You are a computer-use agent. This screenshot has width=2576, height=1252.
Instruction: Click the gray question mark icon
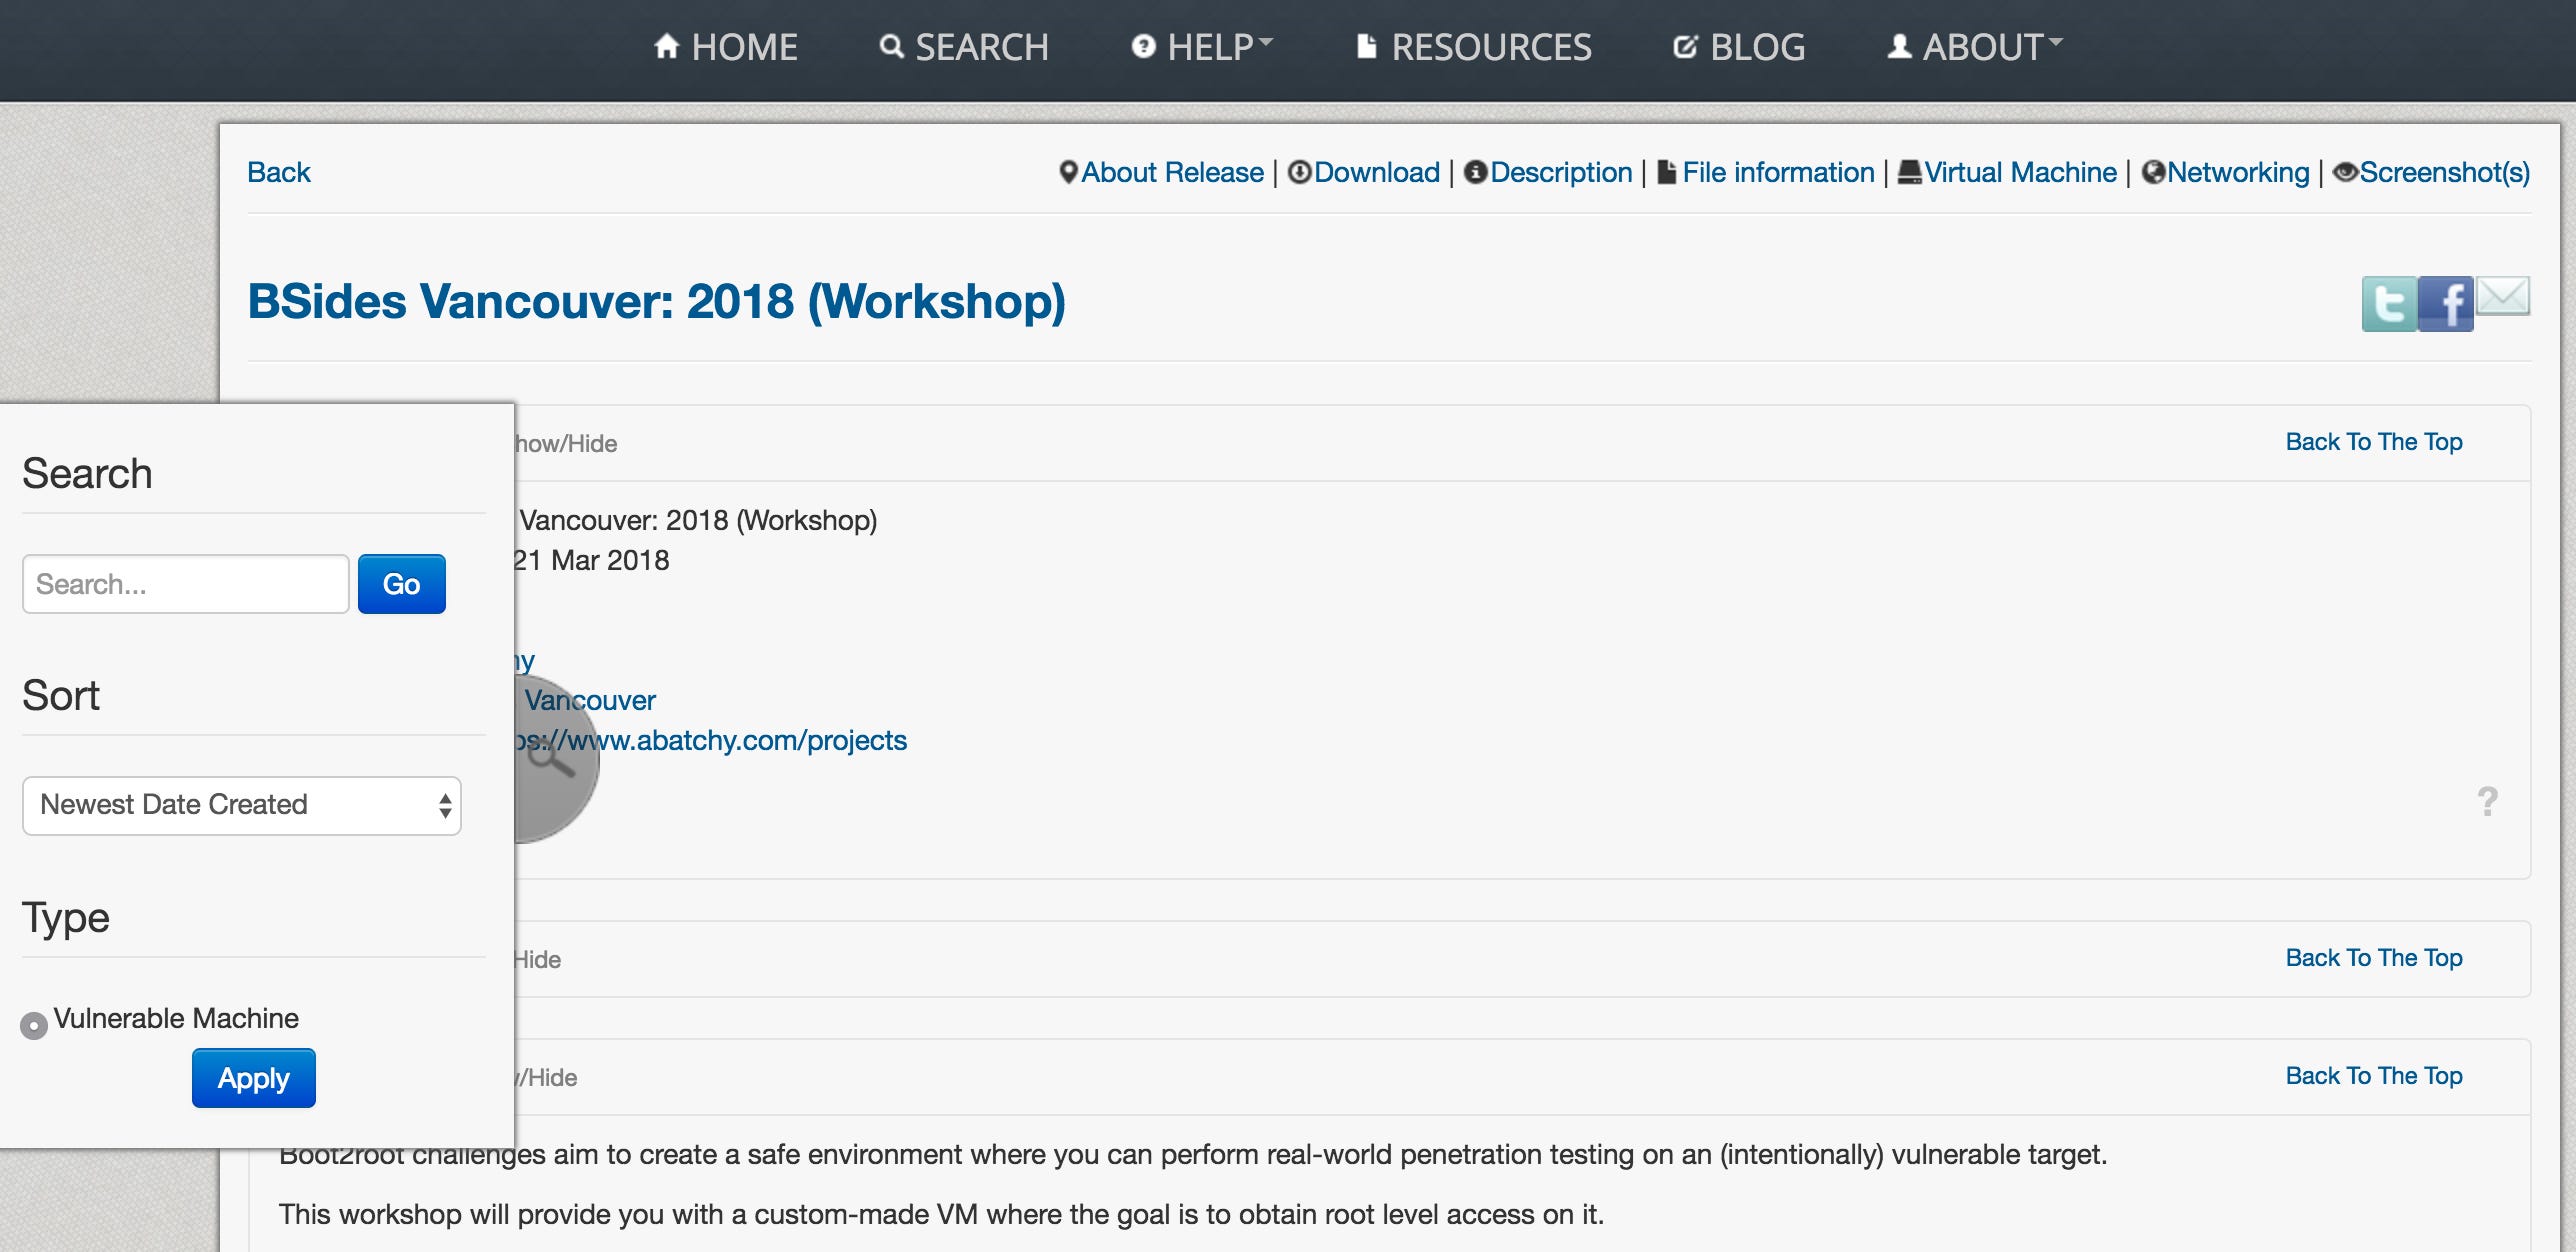[2487, 801]
